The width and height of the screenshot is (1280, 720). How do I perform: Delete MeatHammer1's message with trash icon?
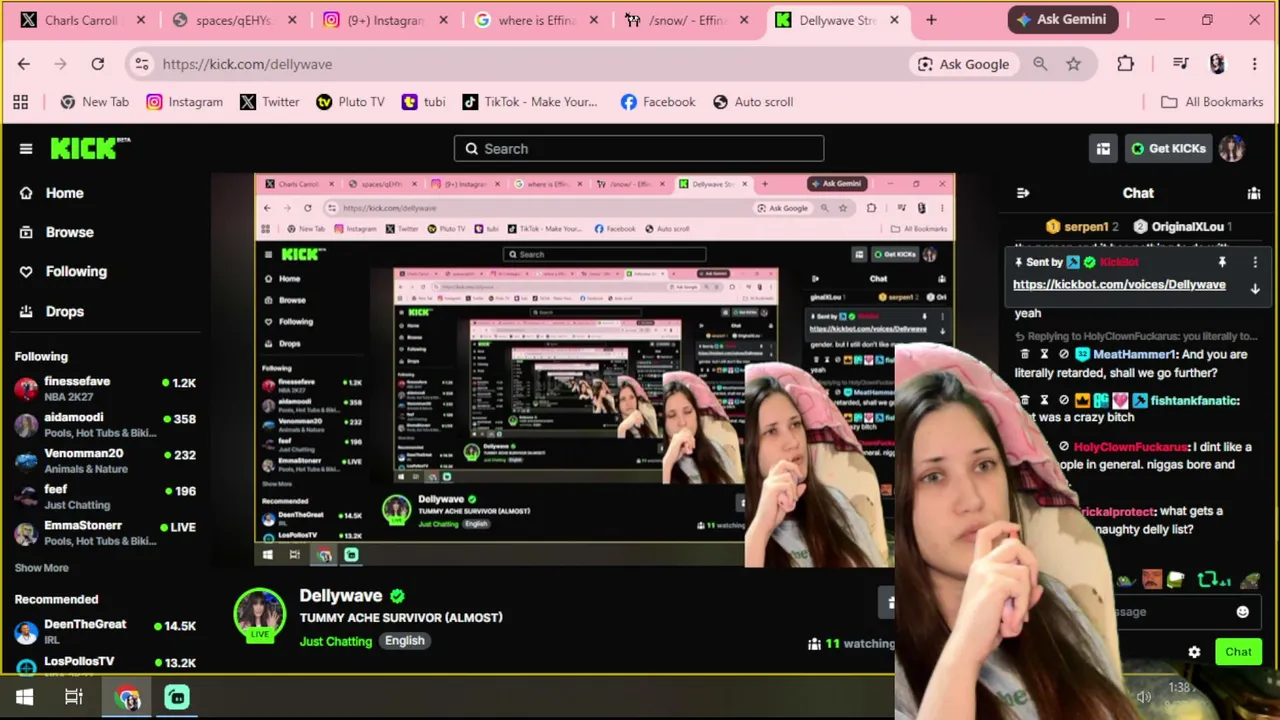point(1025,354)
